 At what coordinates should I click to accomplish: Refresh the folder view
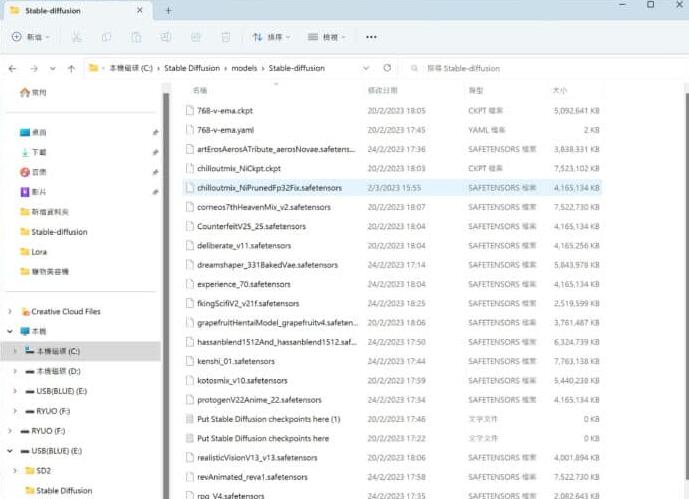coord(387,68)
